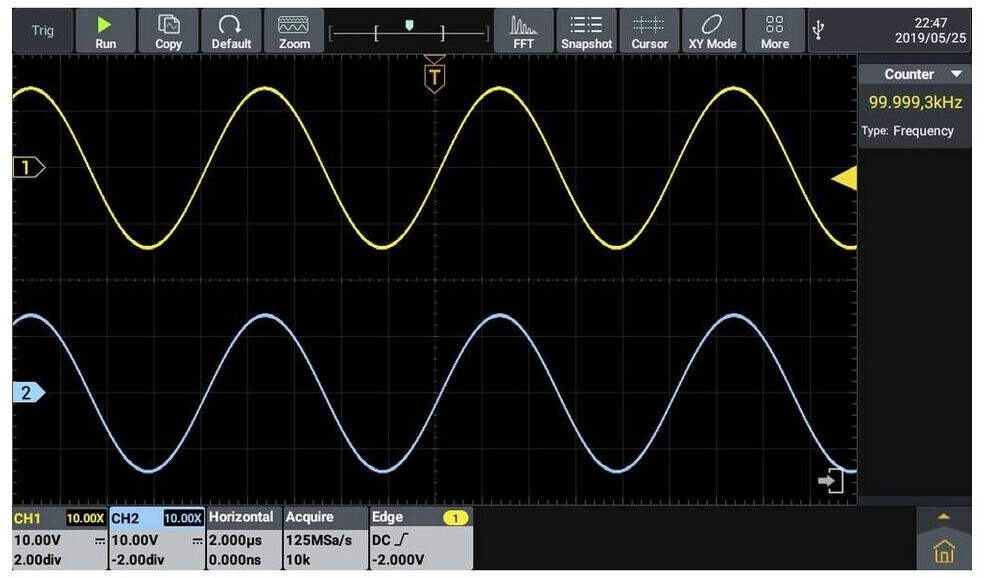Screen dimensions: 984x578
Task: Toggle the CH2 channel settings box
Action: [x=155, y=538]
